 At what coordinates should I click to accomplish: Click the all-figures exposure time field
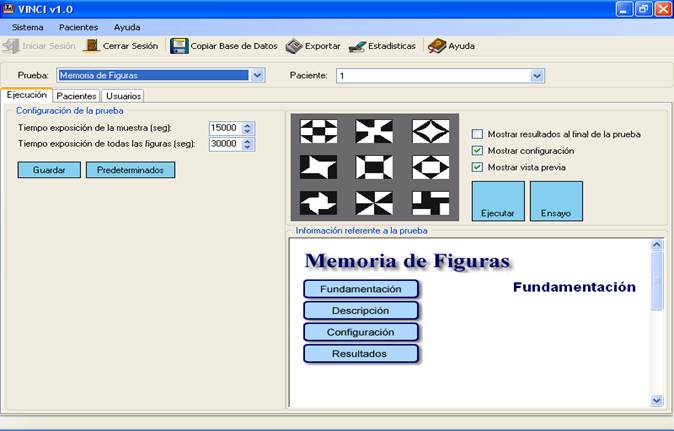coord(224,143)
